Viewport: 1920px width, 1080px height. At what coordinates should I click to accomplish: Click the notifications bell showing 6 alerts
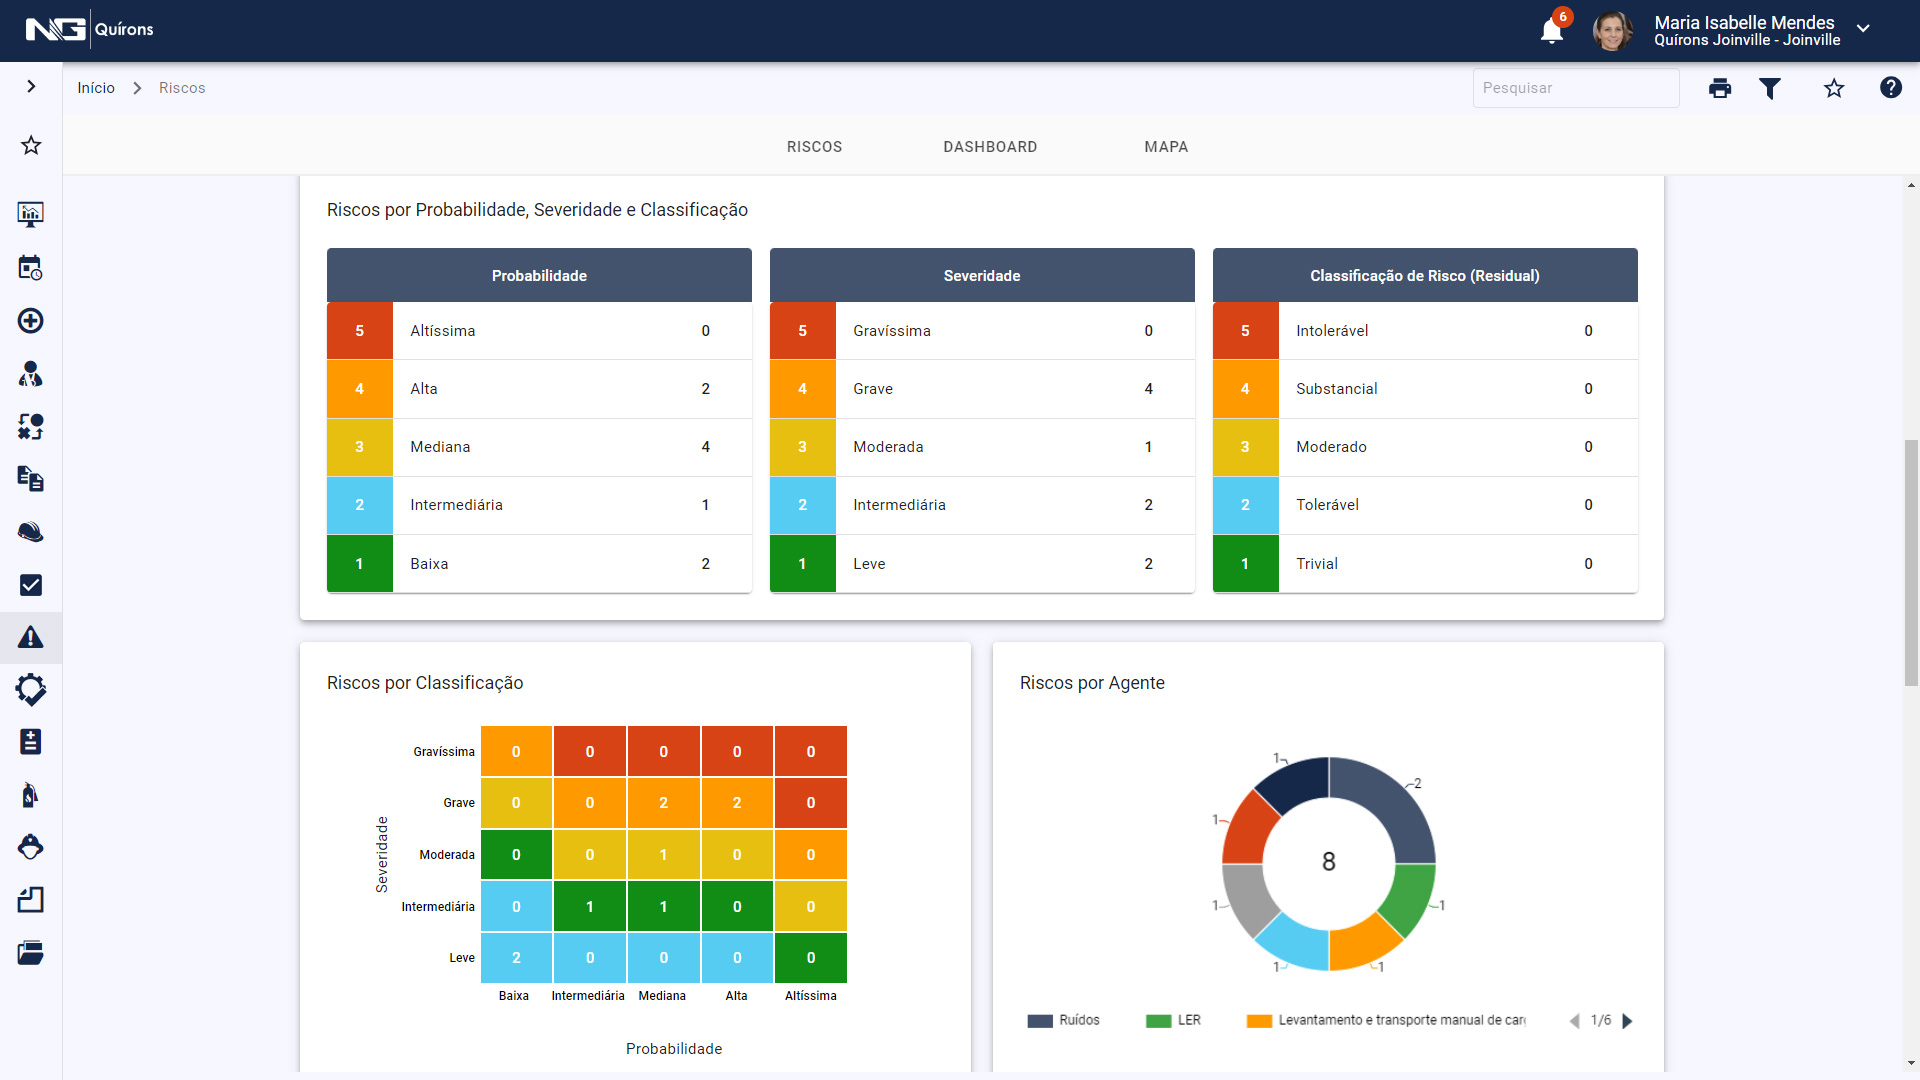[x=1551, y=31]
